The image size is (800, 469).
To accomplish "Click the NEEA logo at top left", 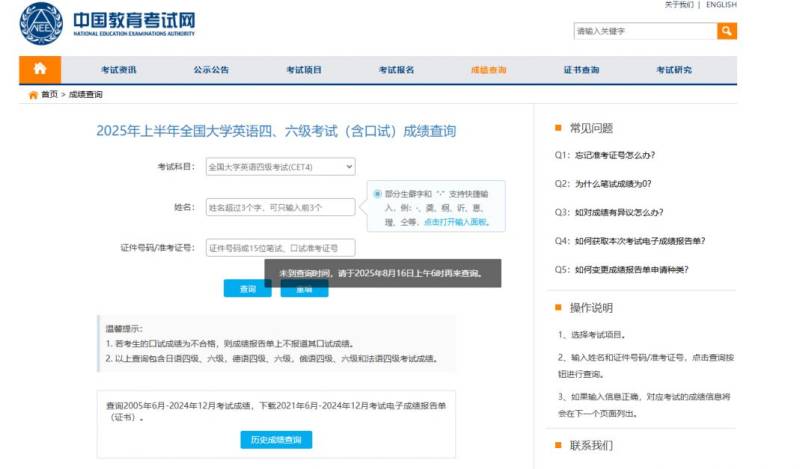I will (41, 23).
